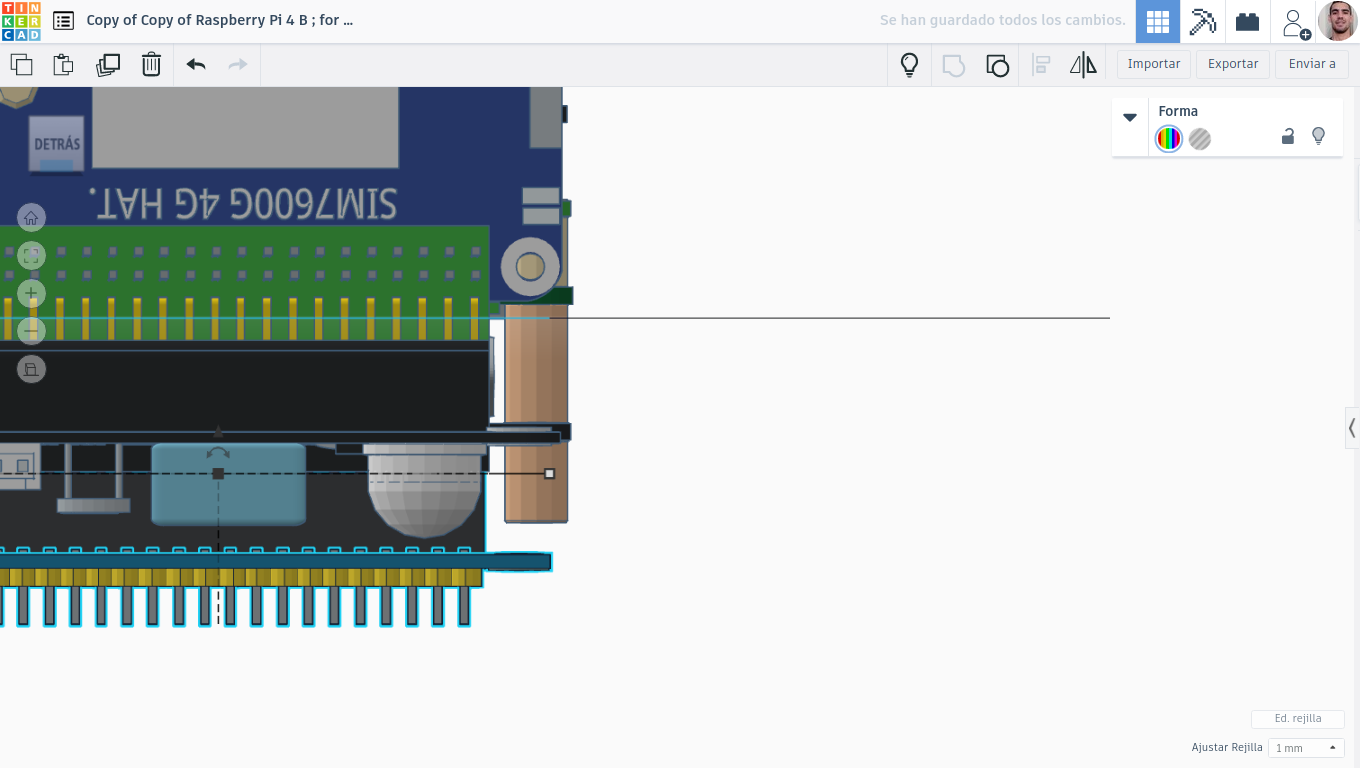Redo the last action
This screenshot has height=768, width=1360.
(x=238, y=65)
